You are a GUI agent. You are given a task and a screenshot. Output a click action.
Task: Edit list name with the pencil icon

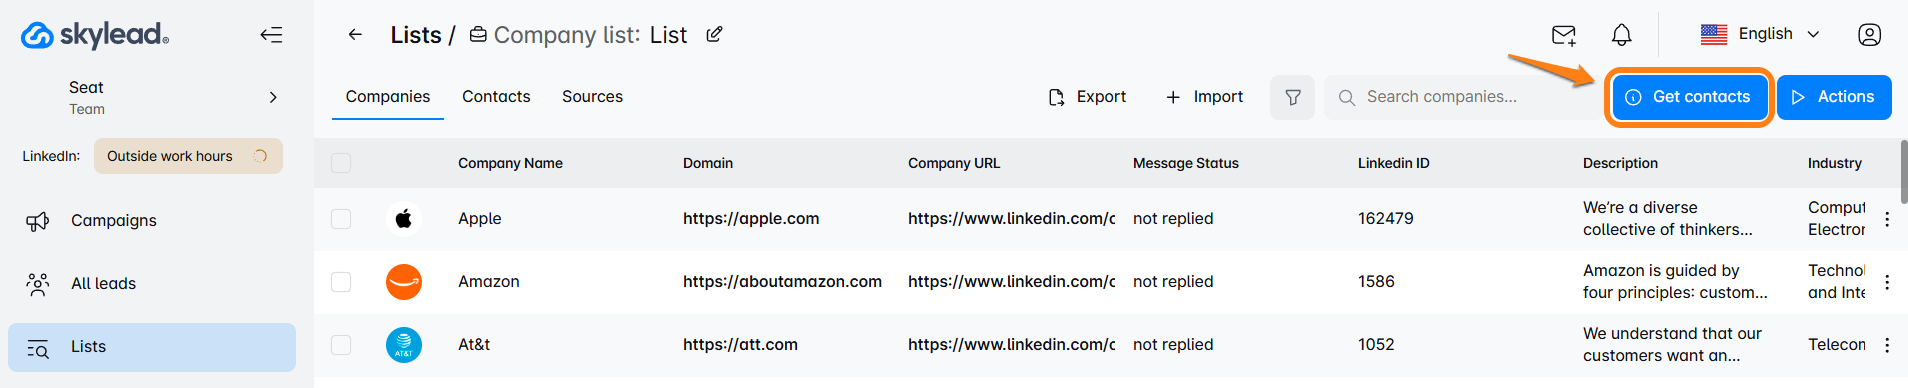point(714,35)
